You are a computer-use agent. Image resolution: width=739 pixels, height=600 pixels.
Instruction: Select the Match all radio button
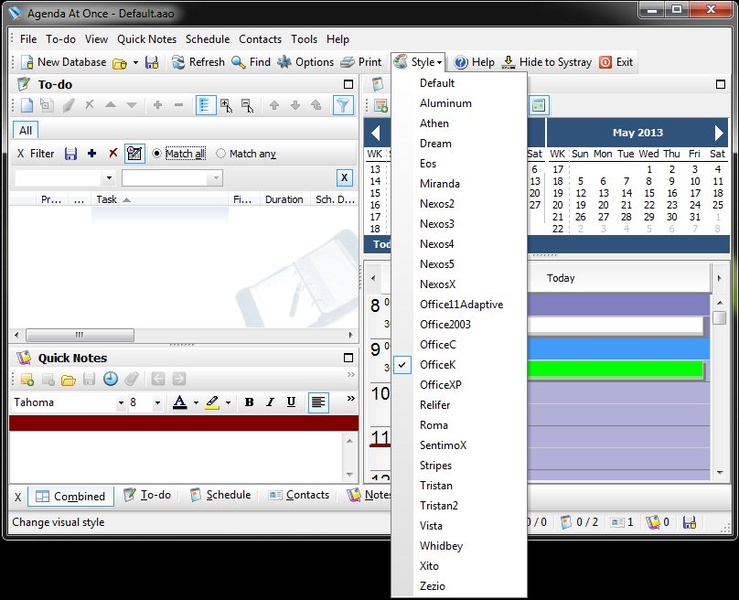tap(157, 154)
